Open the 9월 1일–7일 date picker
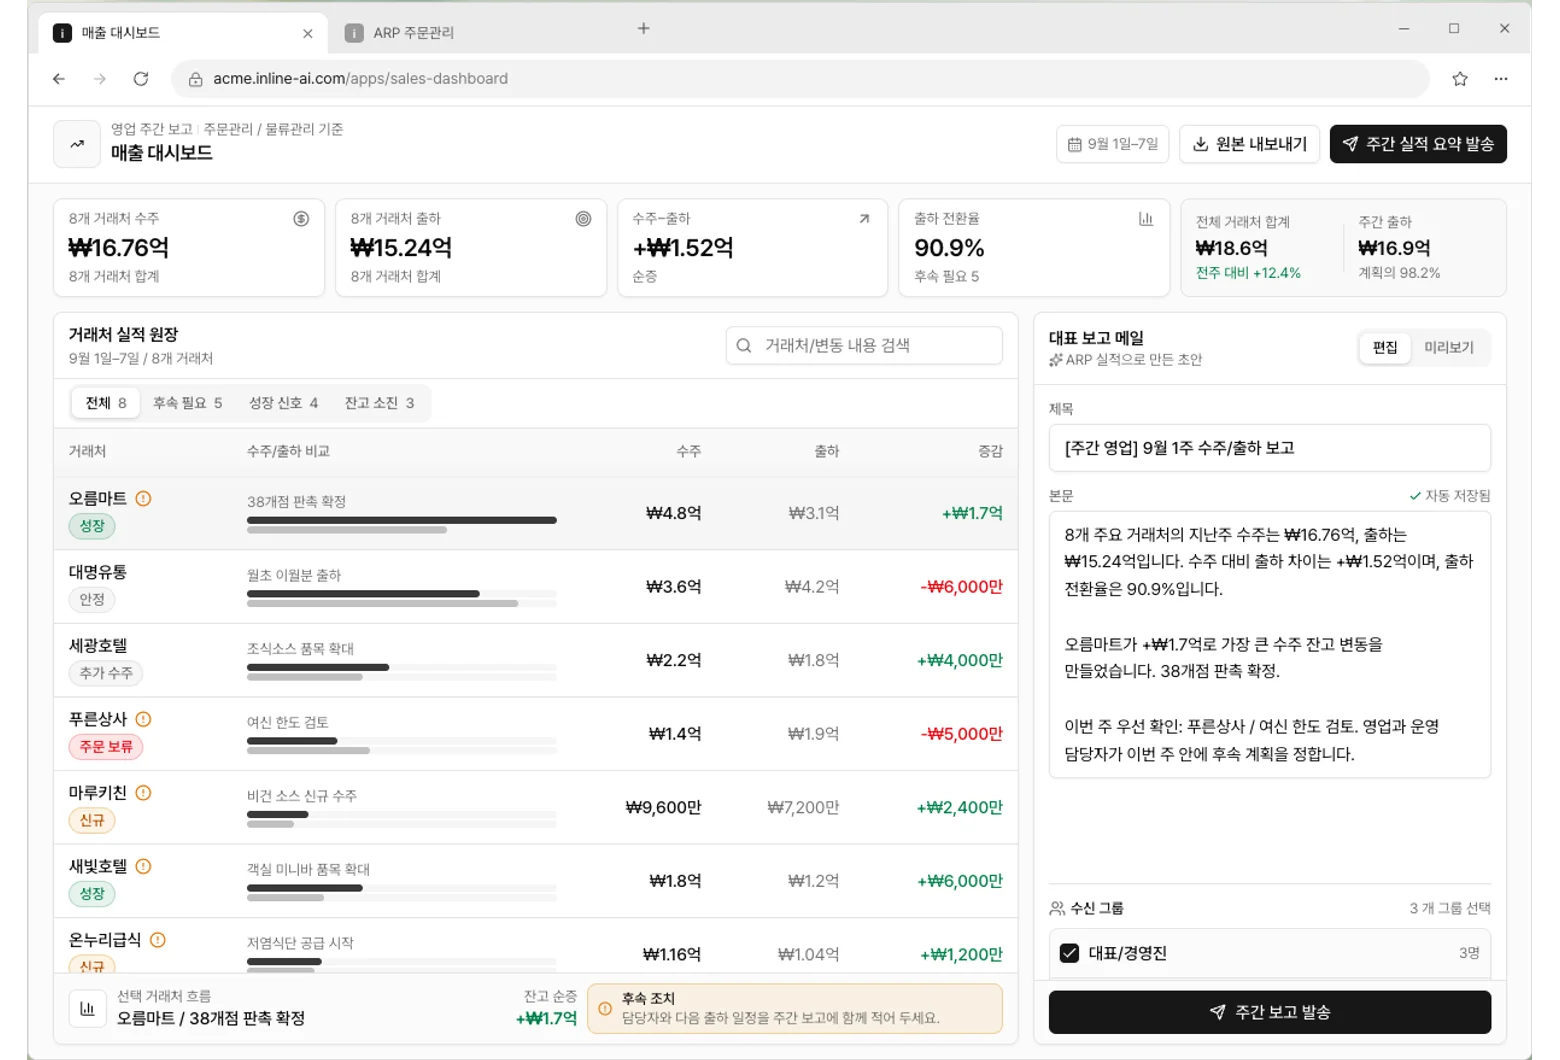1560x1060 pixels. coord(1113,144)
